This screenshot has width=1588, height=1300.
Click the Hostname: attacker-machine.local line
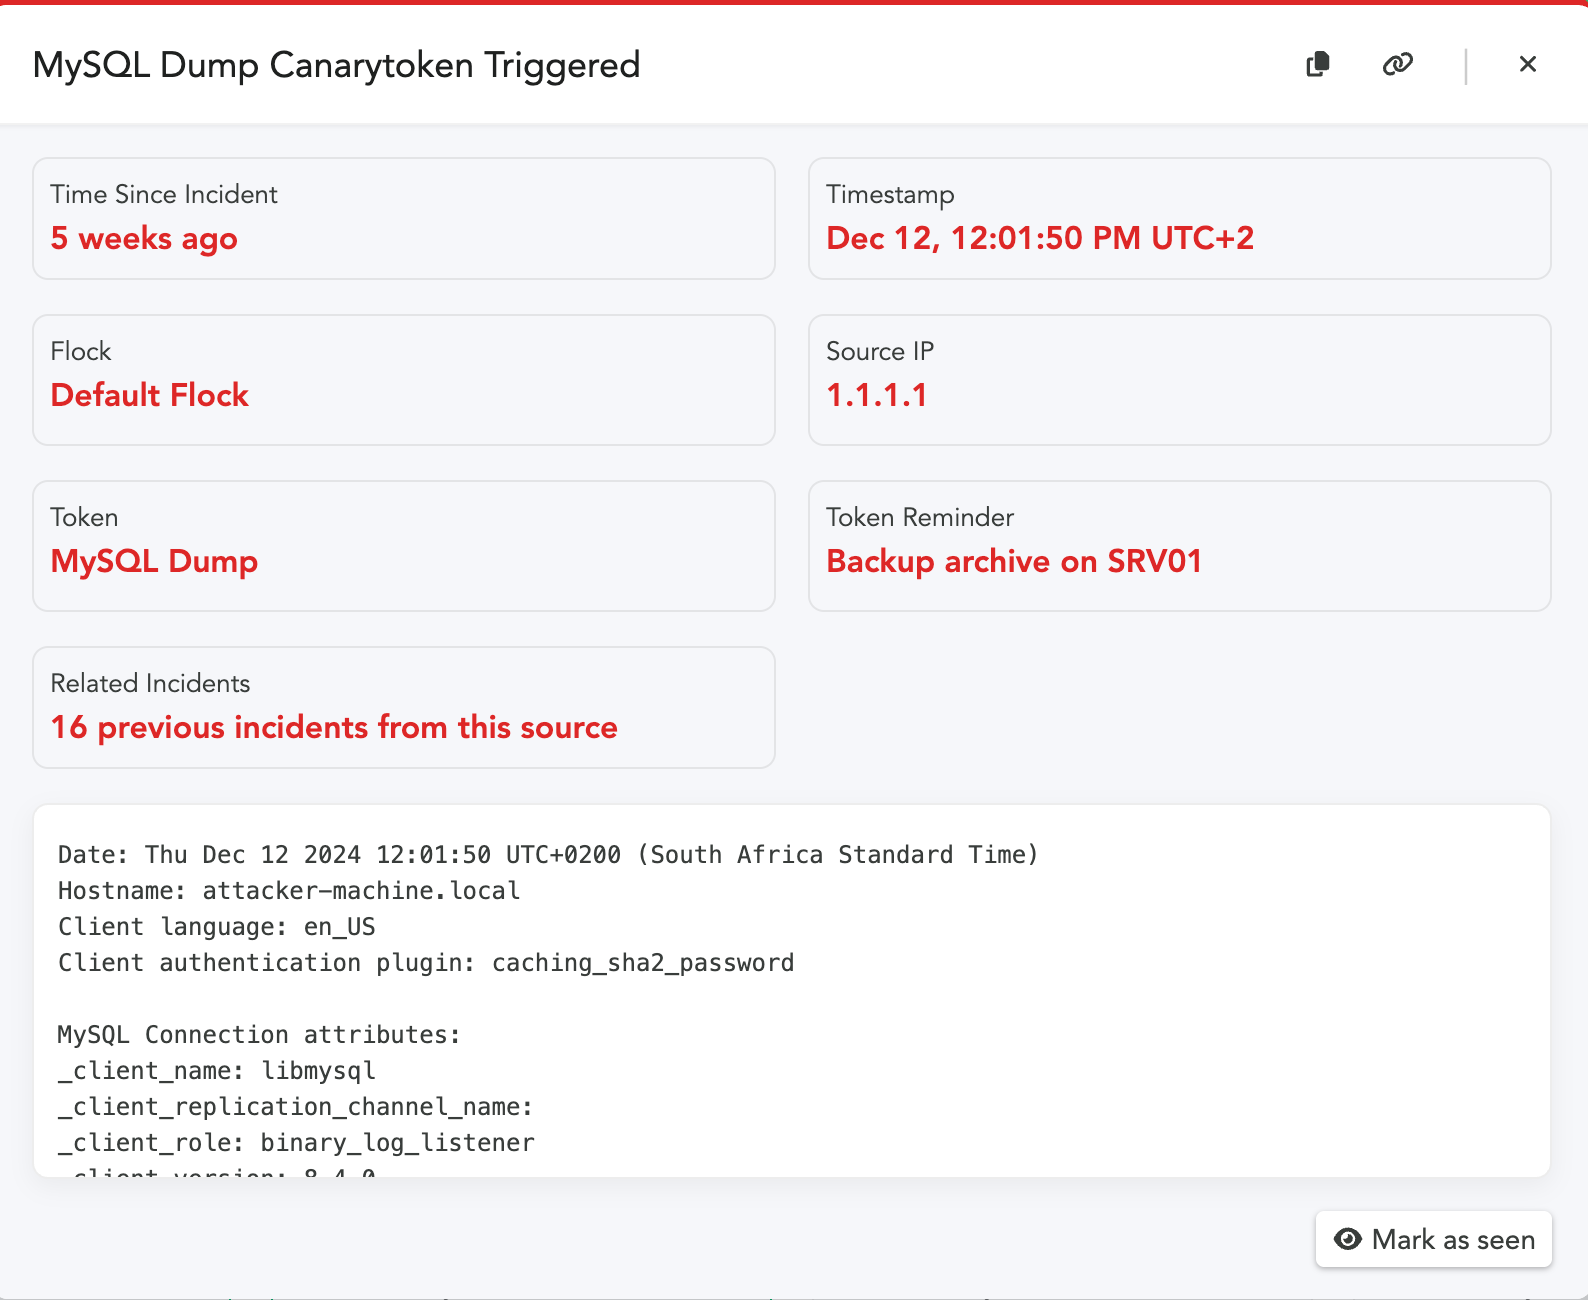(x=289, y=891)
